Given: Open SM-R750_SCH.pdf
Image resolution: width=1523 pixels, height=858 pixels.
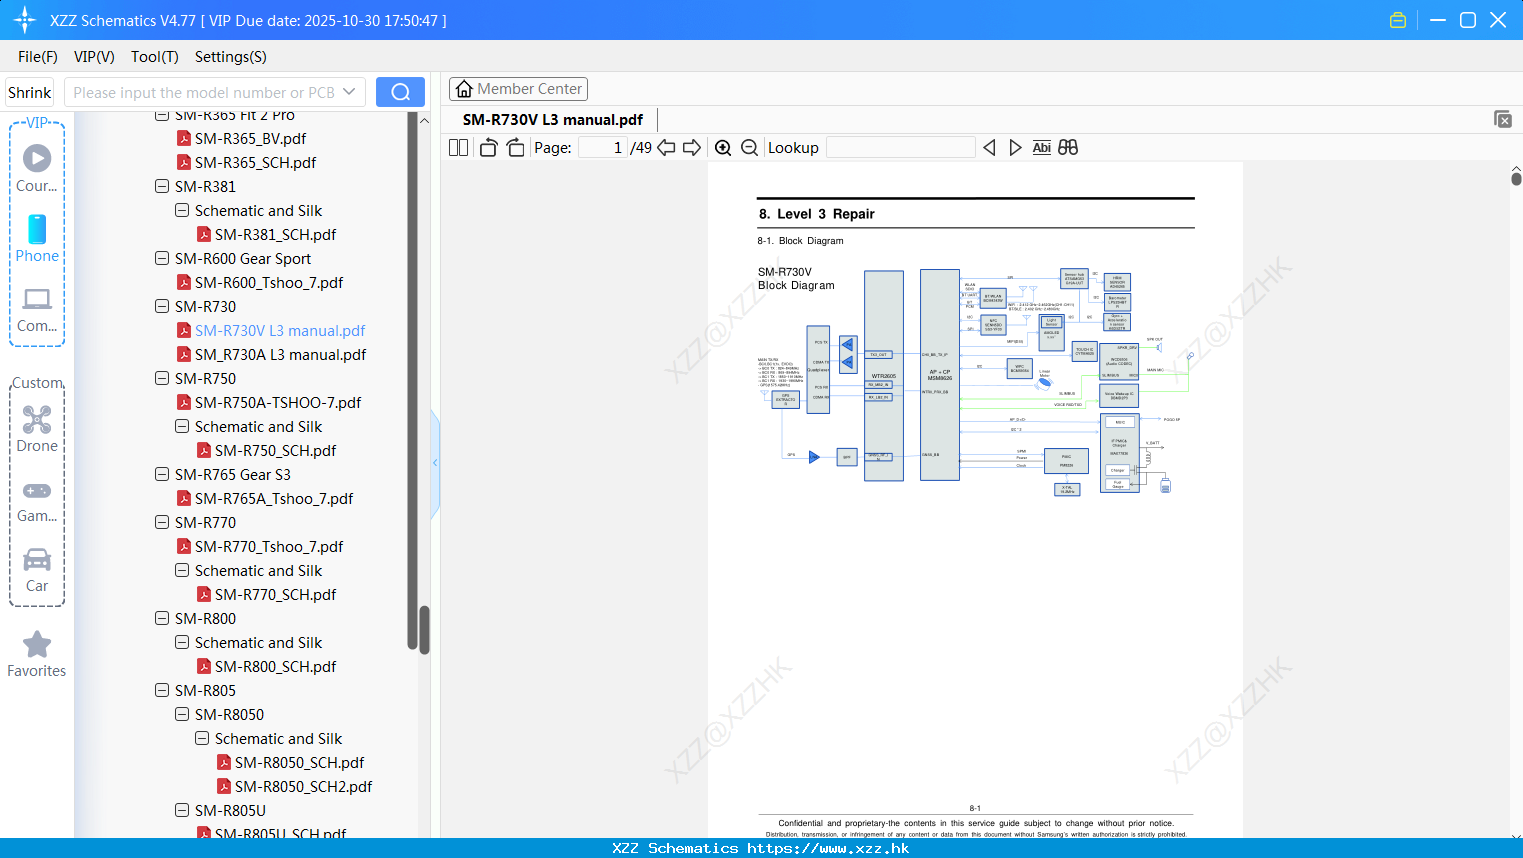Looking at the screenshot, I should click(x=275, y=450).
